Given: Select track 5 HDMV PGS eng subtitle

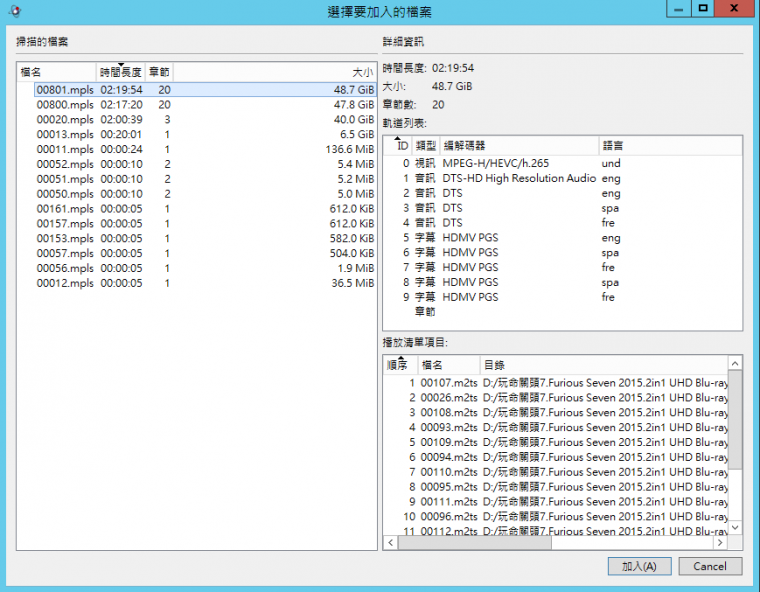Looking at the screenshot, I should 563,238.
